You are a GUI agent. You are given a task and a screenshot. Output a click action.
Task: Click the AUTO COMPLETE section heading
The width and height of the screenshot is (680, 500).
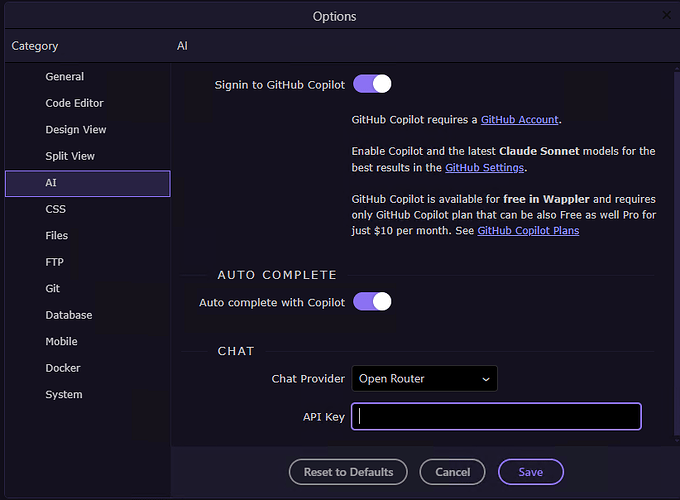point(277,275)
